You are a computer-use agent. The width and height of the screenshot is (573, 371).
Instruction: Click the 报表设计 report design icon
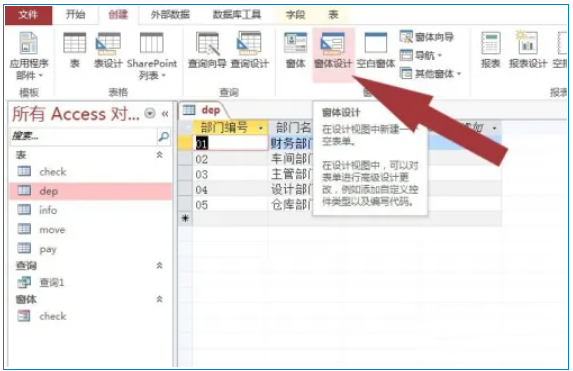click(527, 50)
